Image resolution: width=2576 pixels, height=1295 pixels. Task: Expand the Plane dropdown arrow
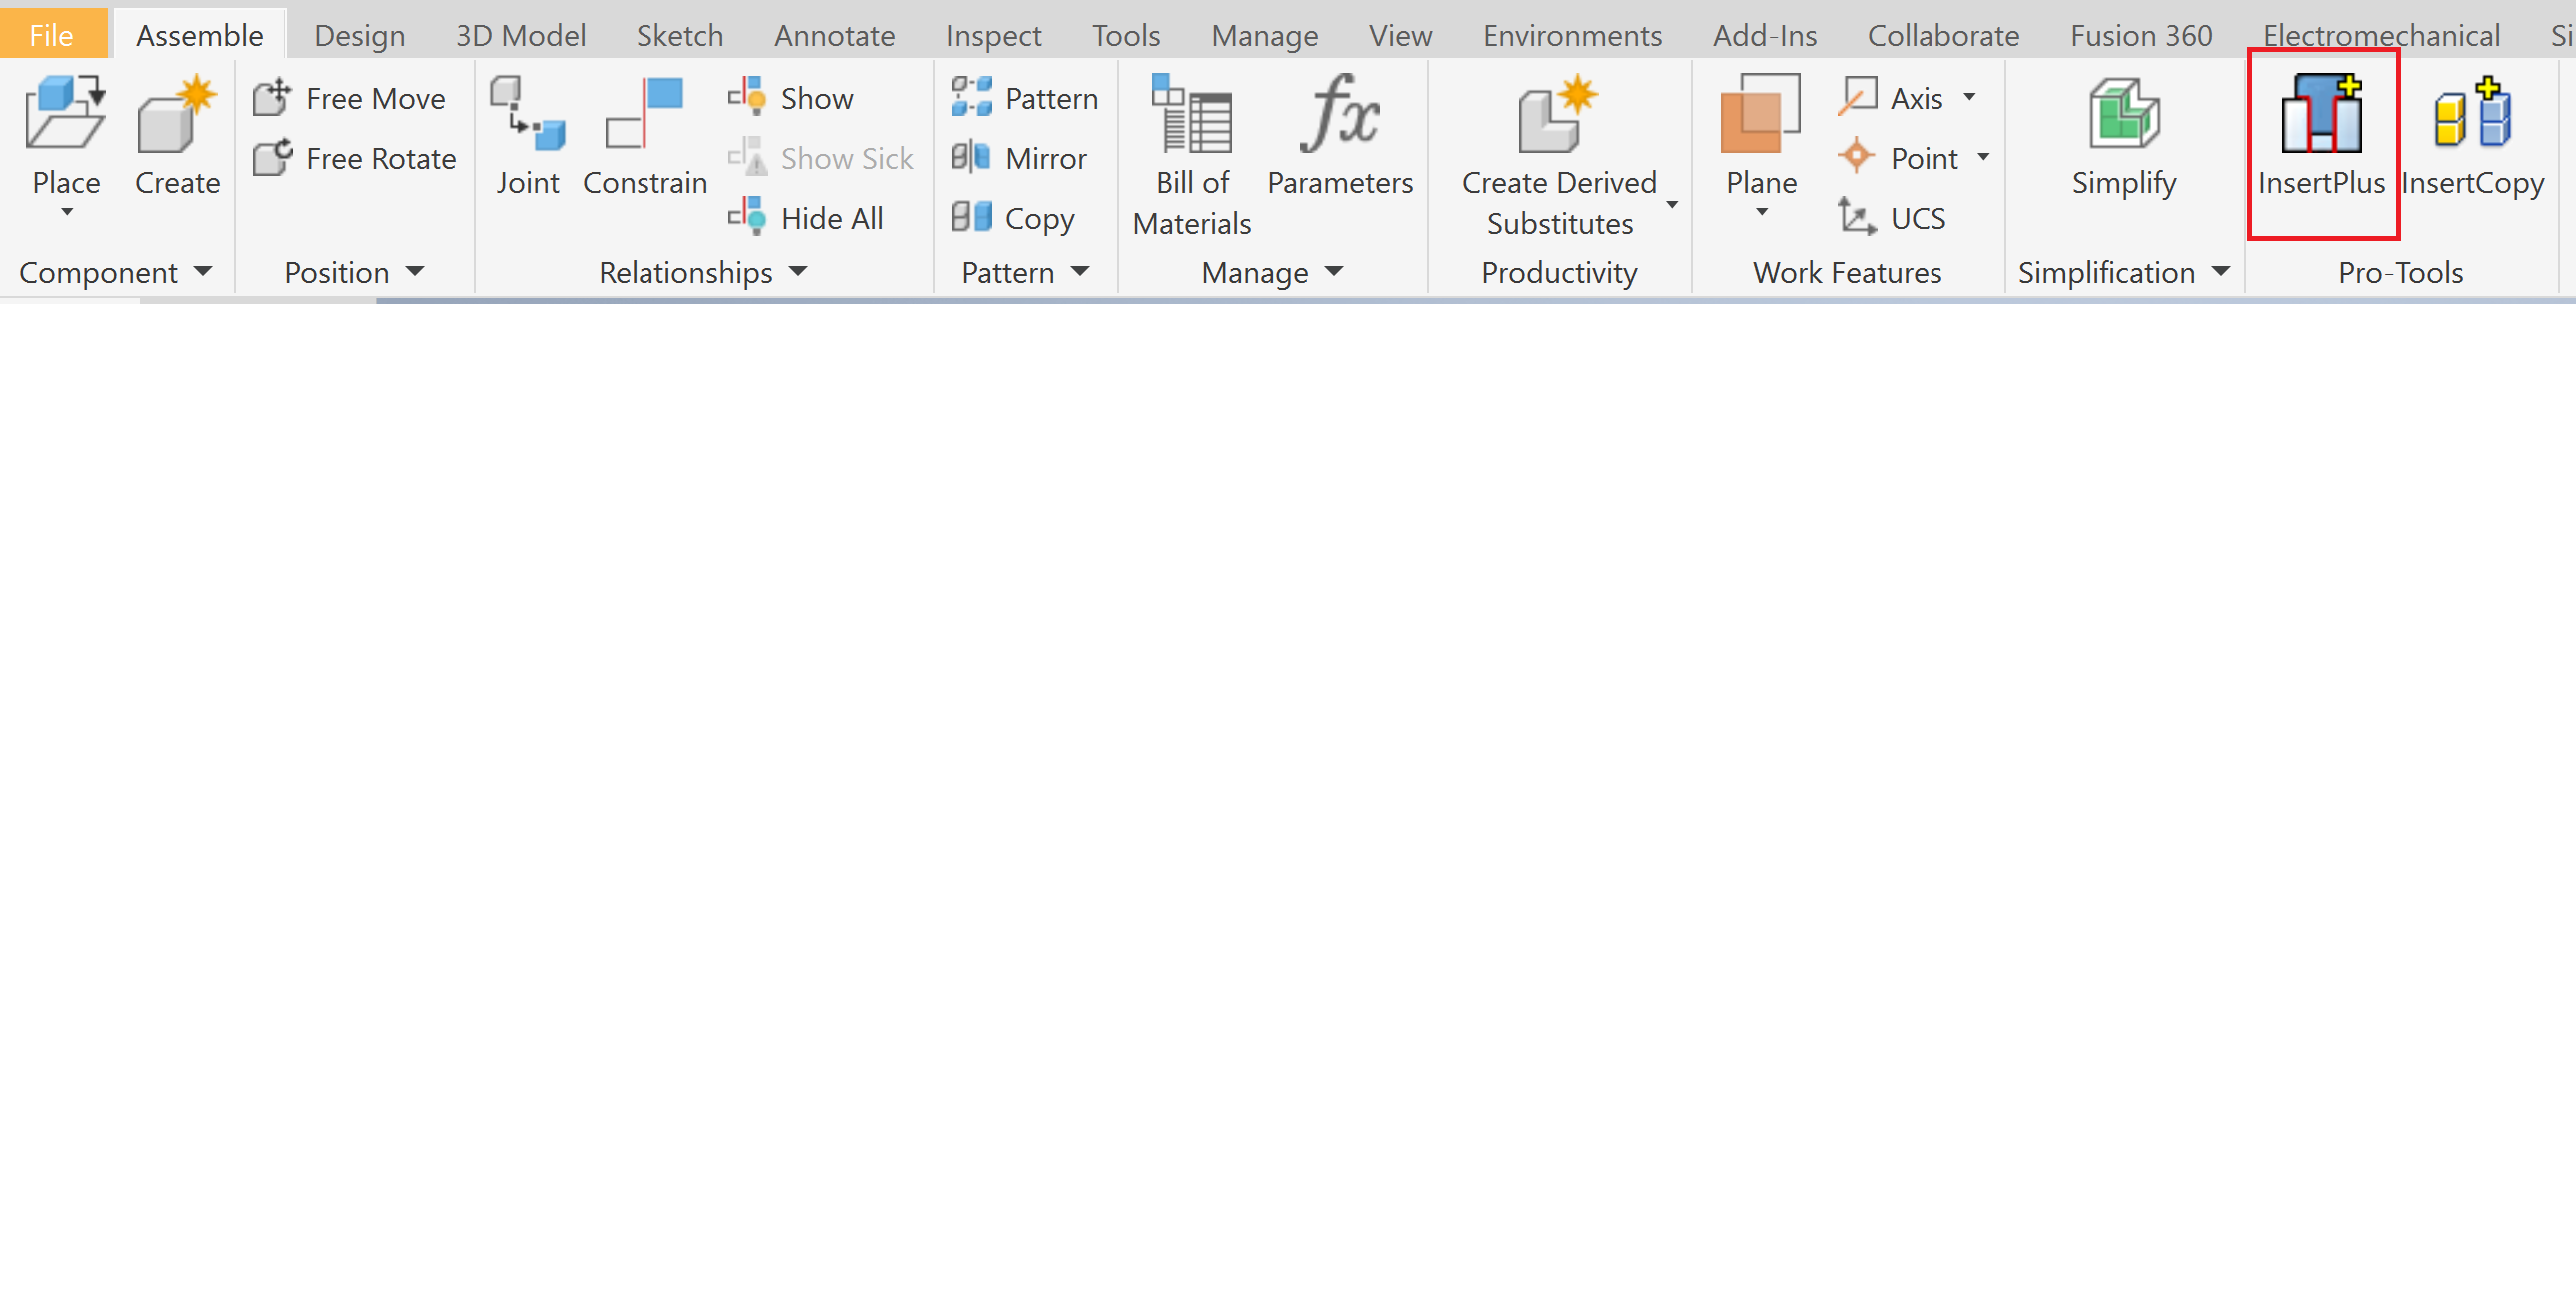click(x=1761, y=212)
